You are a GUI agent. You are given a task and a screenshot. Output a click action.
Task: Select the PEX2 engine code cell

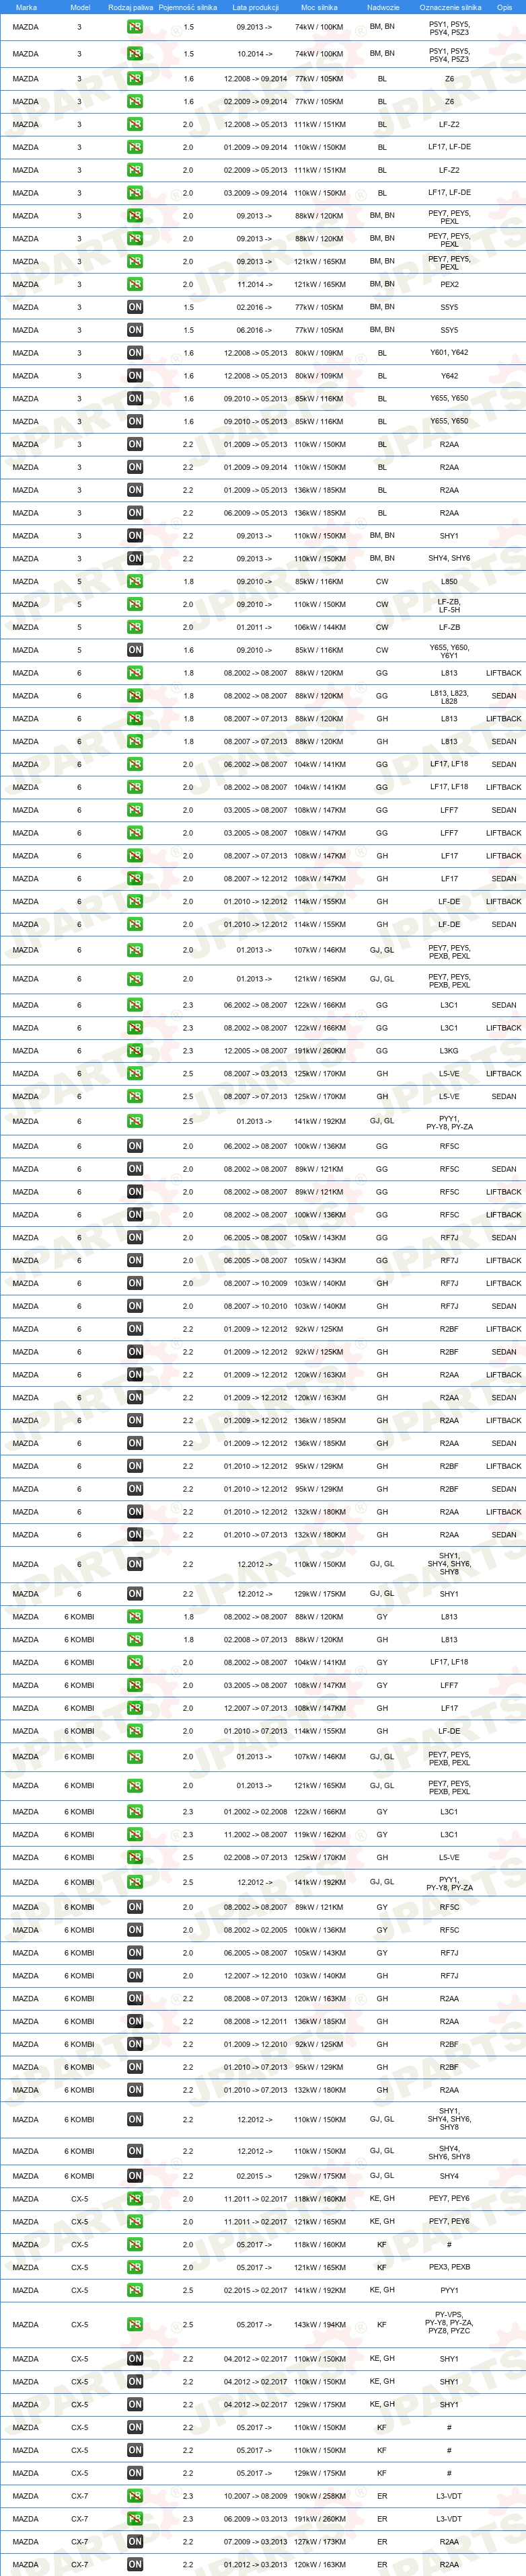[x=450, y=284]
